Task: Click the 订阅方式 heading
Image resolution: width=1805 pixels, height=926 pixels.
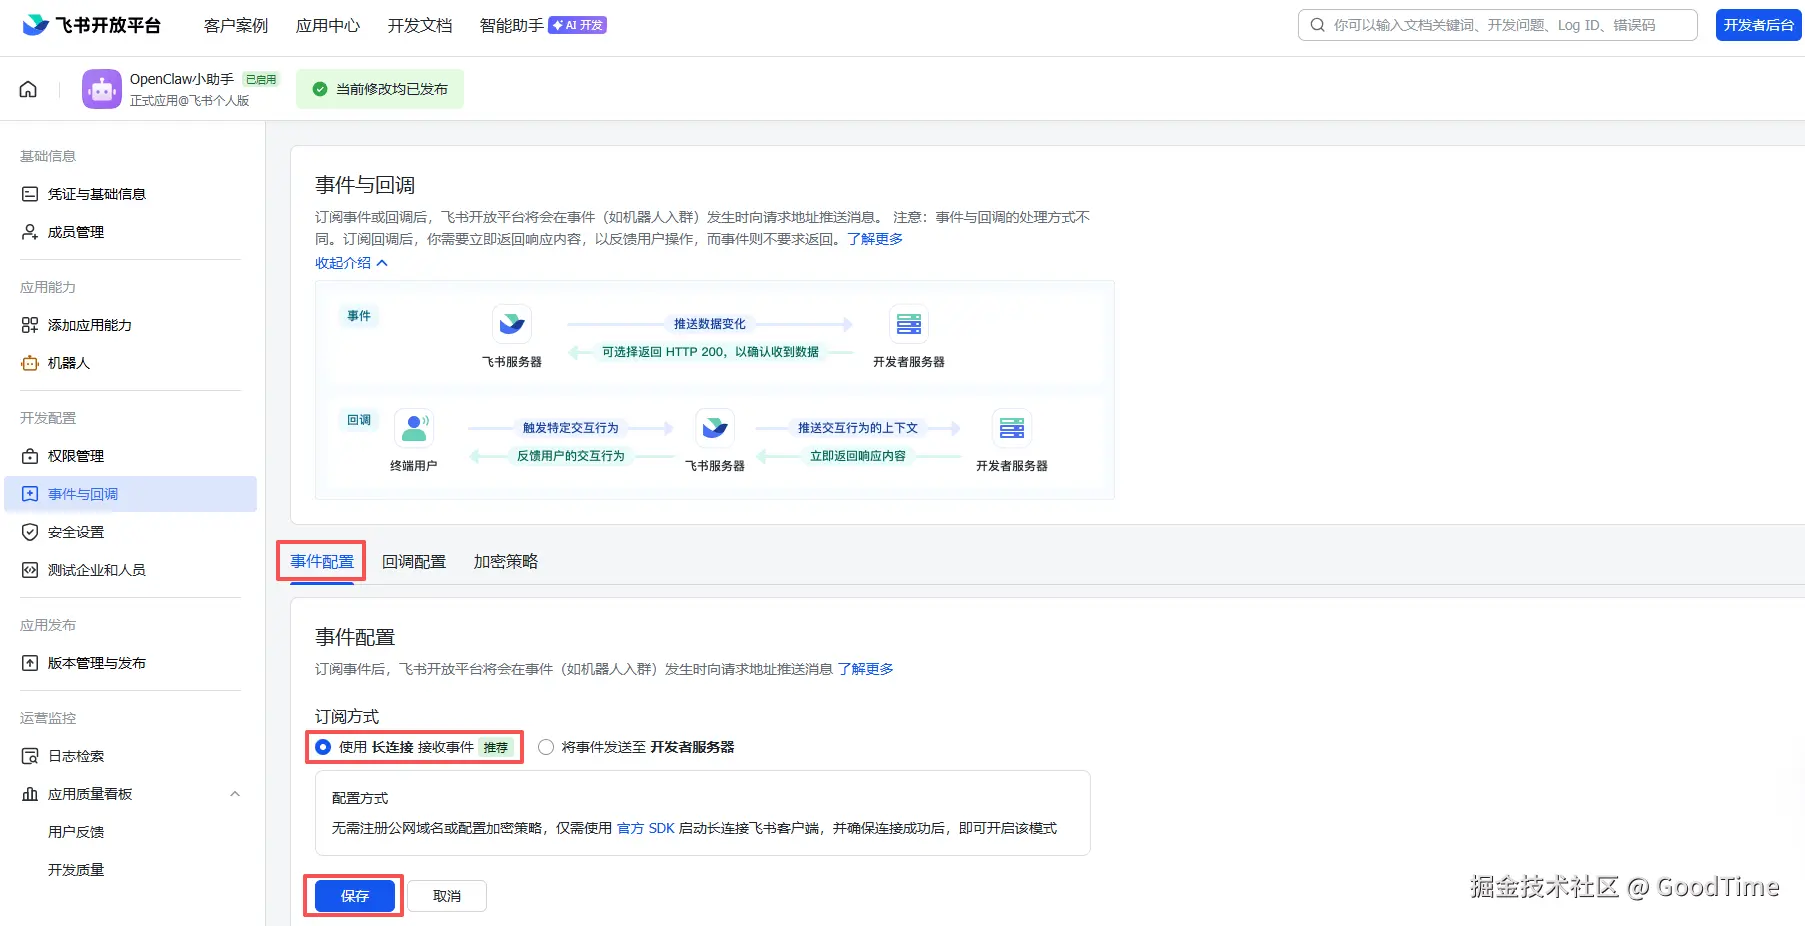Action: pos(347,717)
